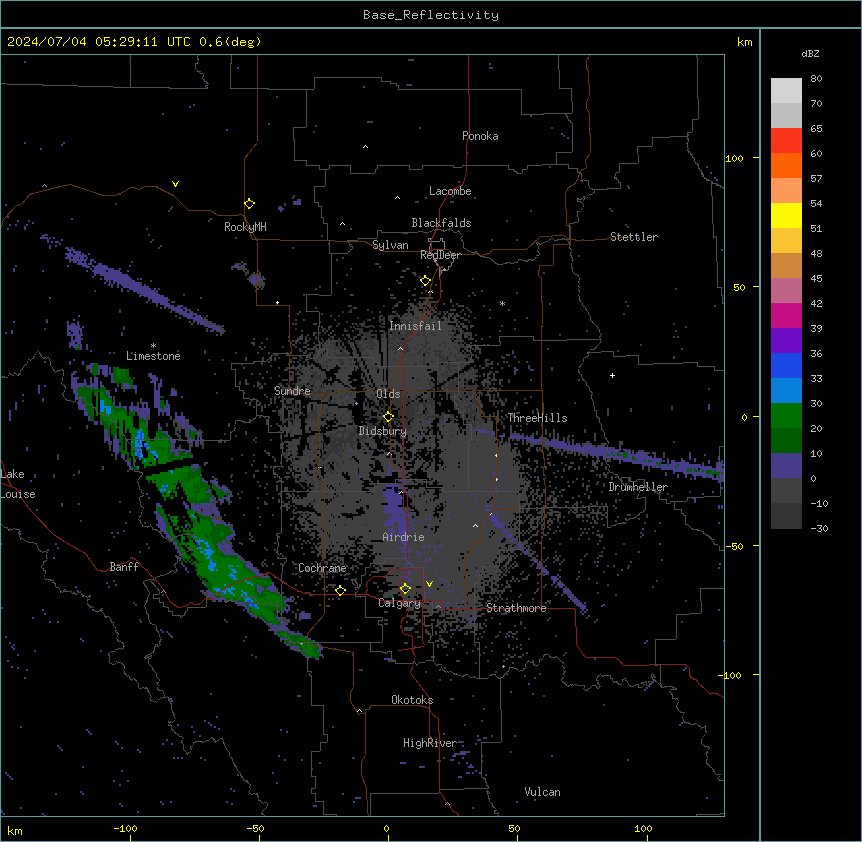Click the white asterisk marker east of Innisfail
This screenshot has height=842, width=862.
coord(502,303)
